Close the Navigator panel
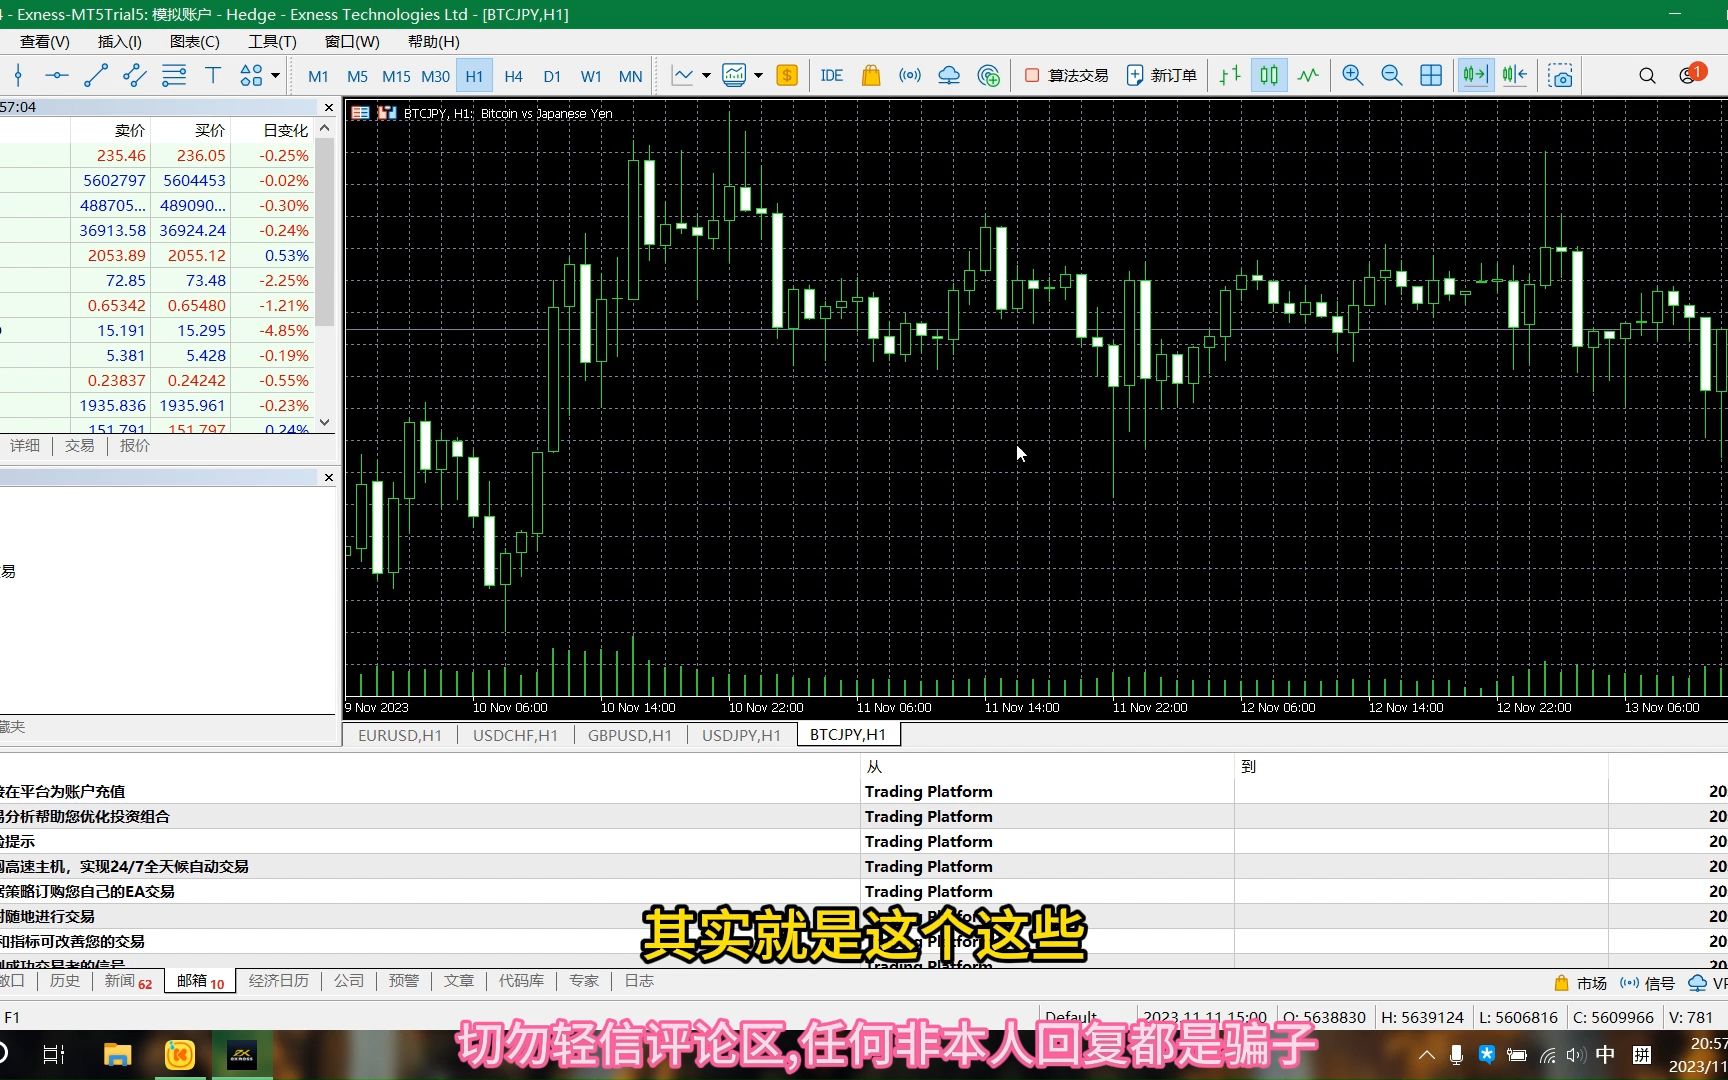The image size is (1728, 1080). (x=329, y=477)
